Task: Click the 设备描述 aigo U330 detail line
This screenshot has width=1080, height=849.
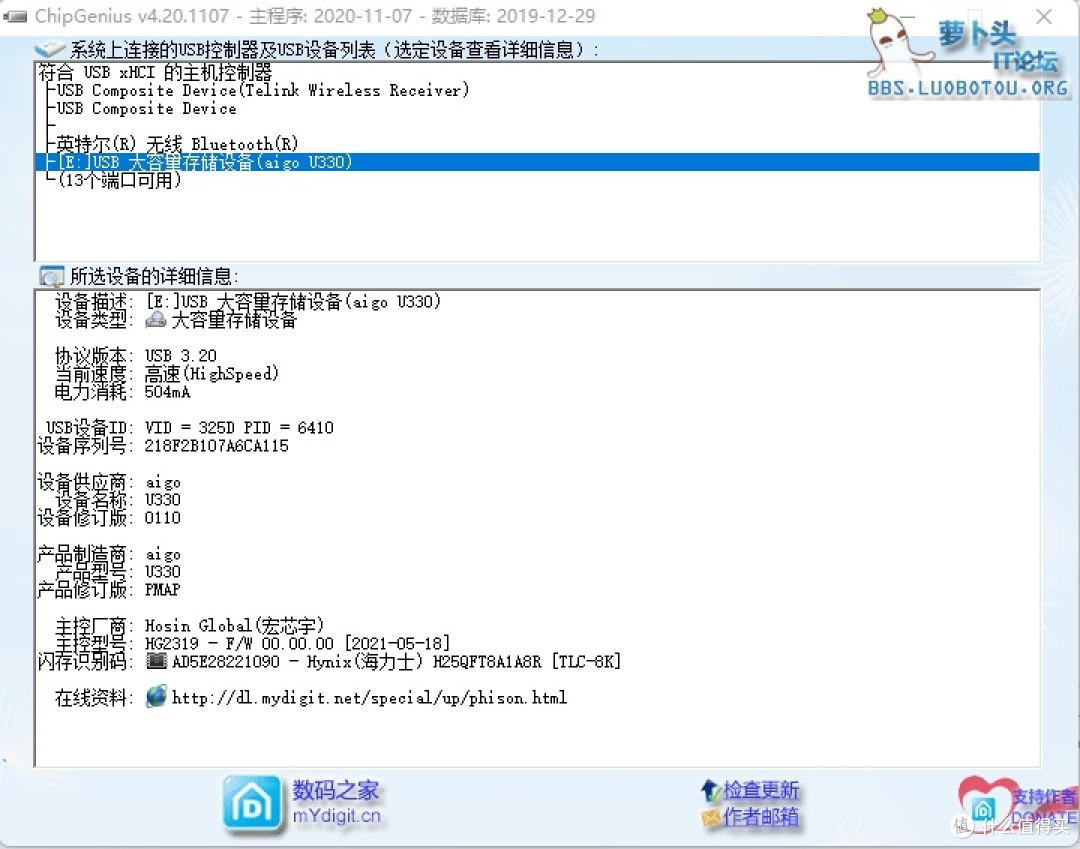Action: click(x=293, y=302)
